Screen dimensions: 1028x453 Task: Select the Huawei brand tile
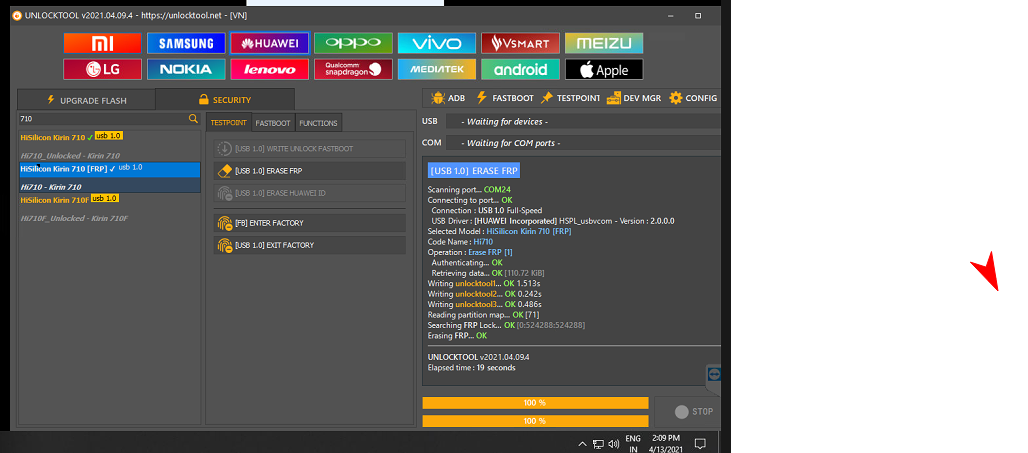[x=269, y=43]
